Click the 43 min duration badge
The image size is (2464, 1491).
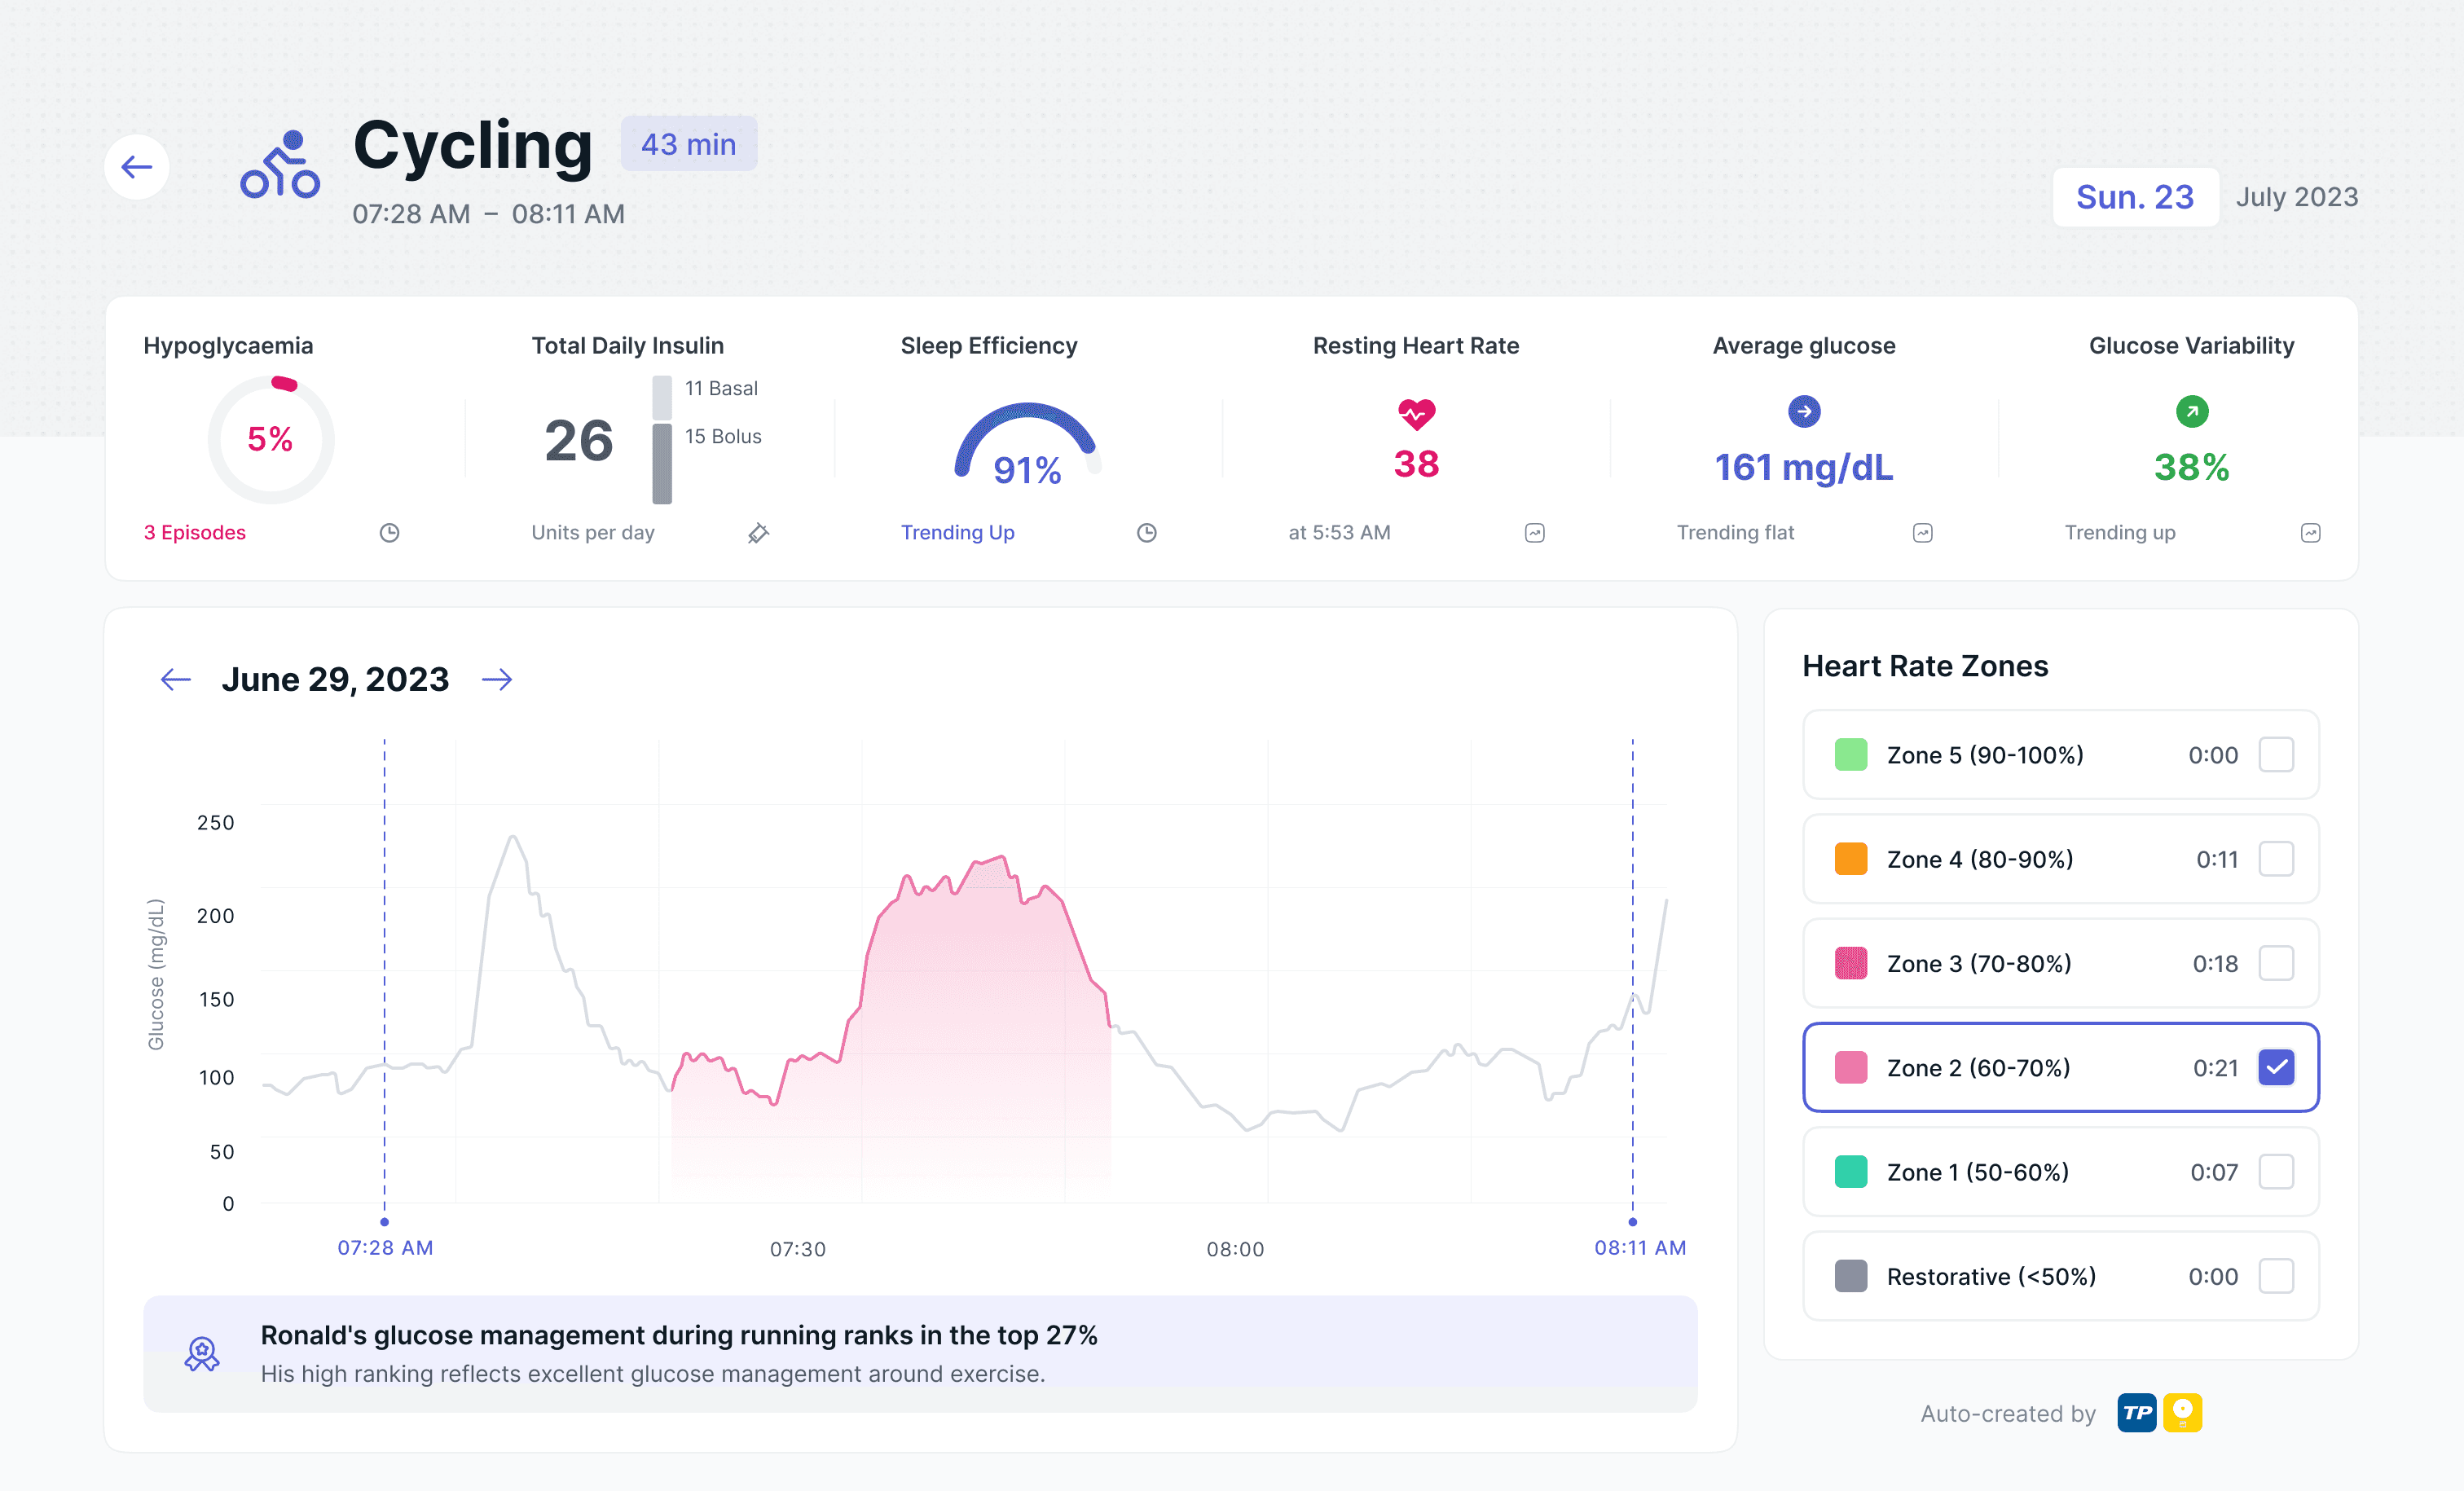pyautogui.click(x=688, y=144)
